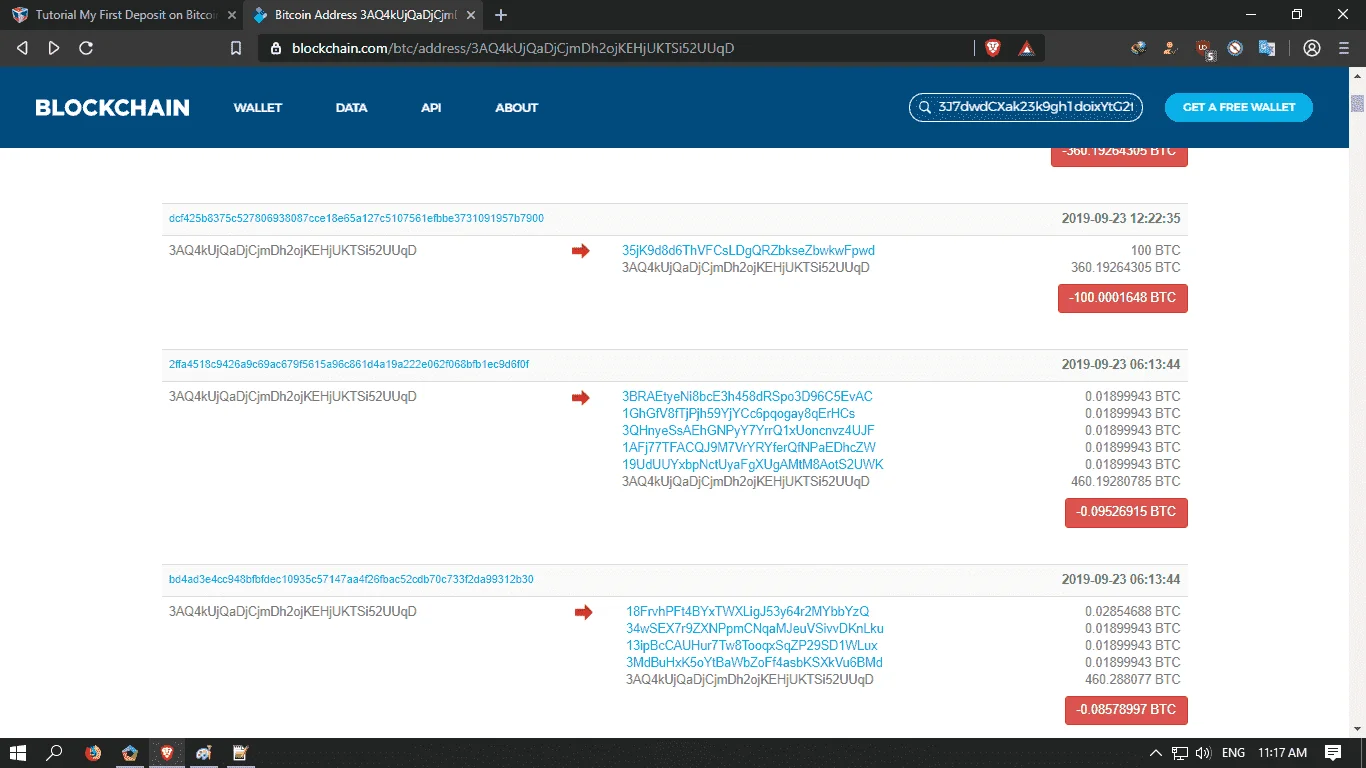
Task: Open a new browser tab
Action: point(501,15)
